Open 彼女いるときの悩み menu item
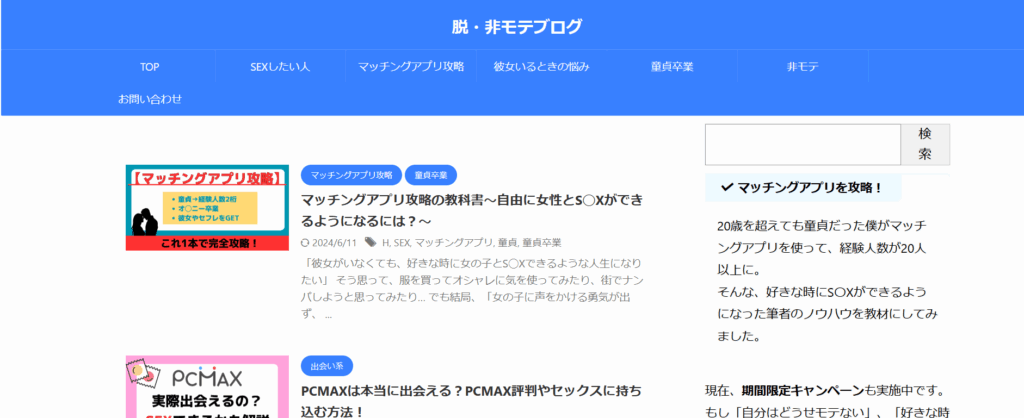The height and width of the screenshot is (418, 1024). point(541,67)
